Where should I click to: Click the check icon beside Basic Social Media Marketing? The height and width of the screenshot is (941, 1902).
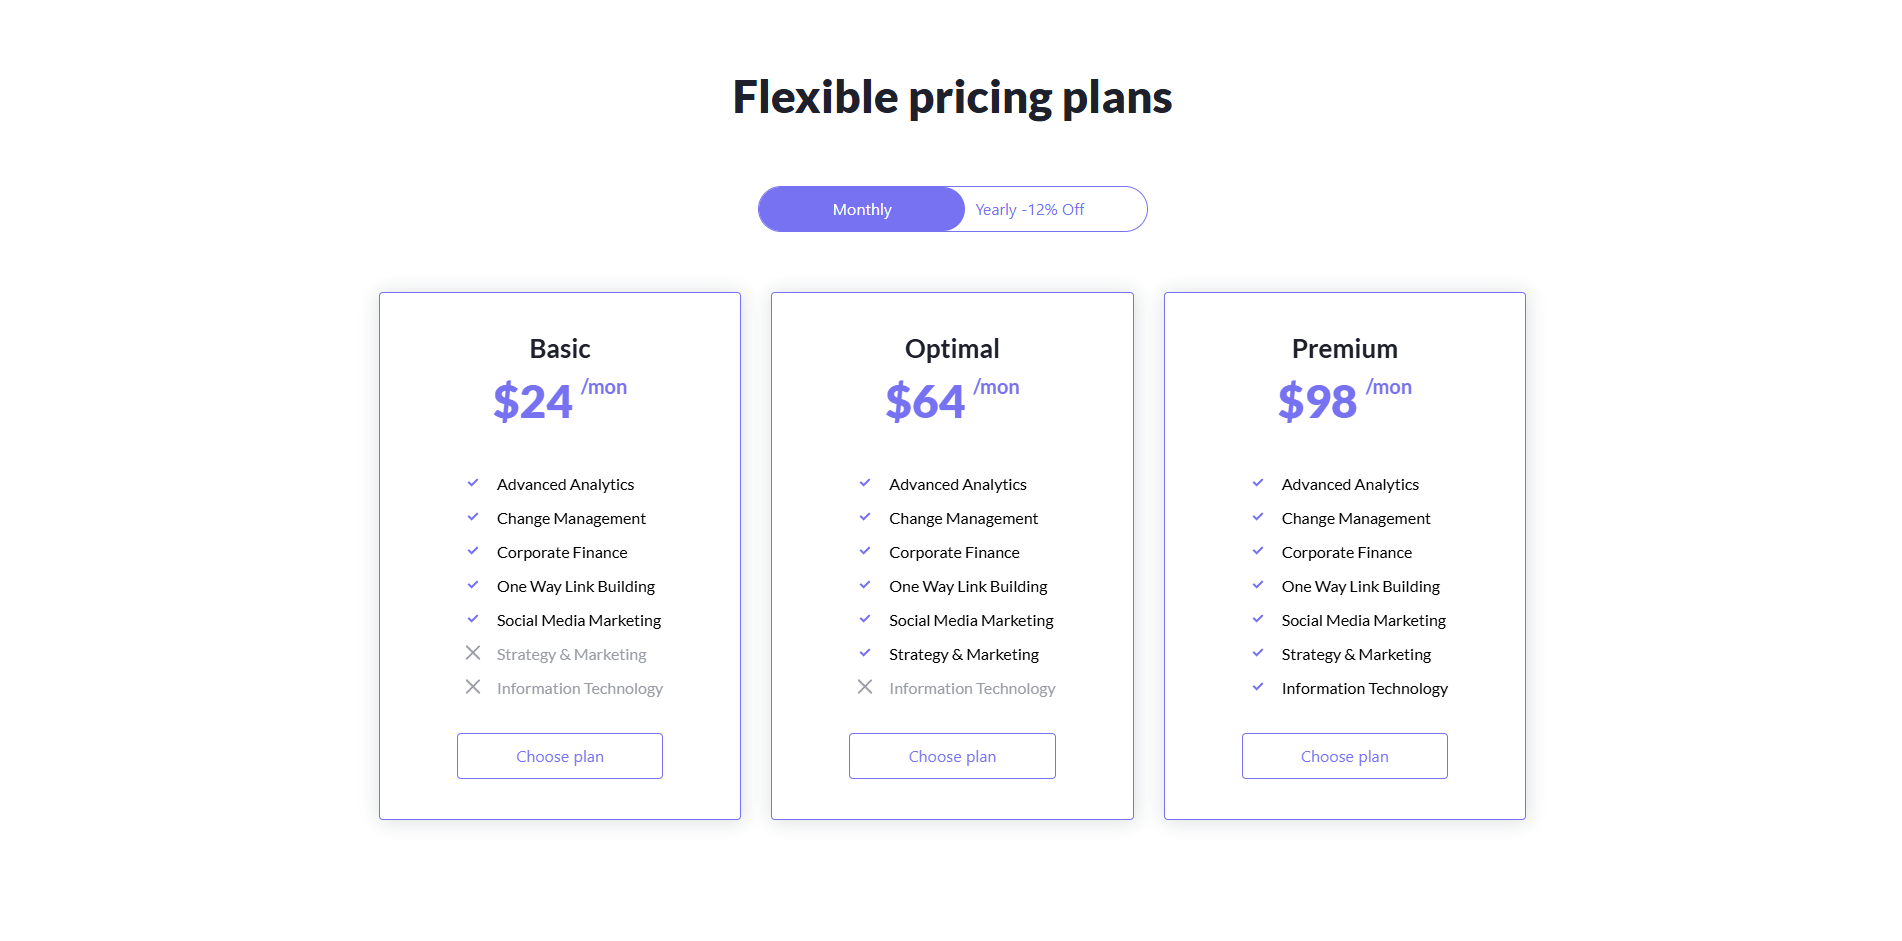click(x=473, y=619)
